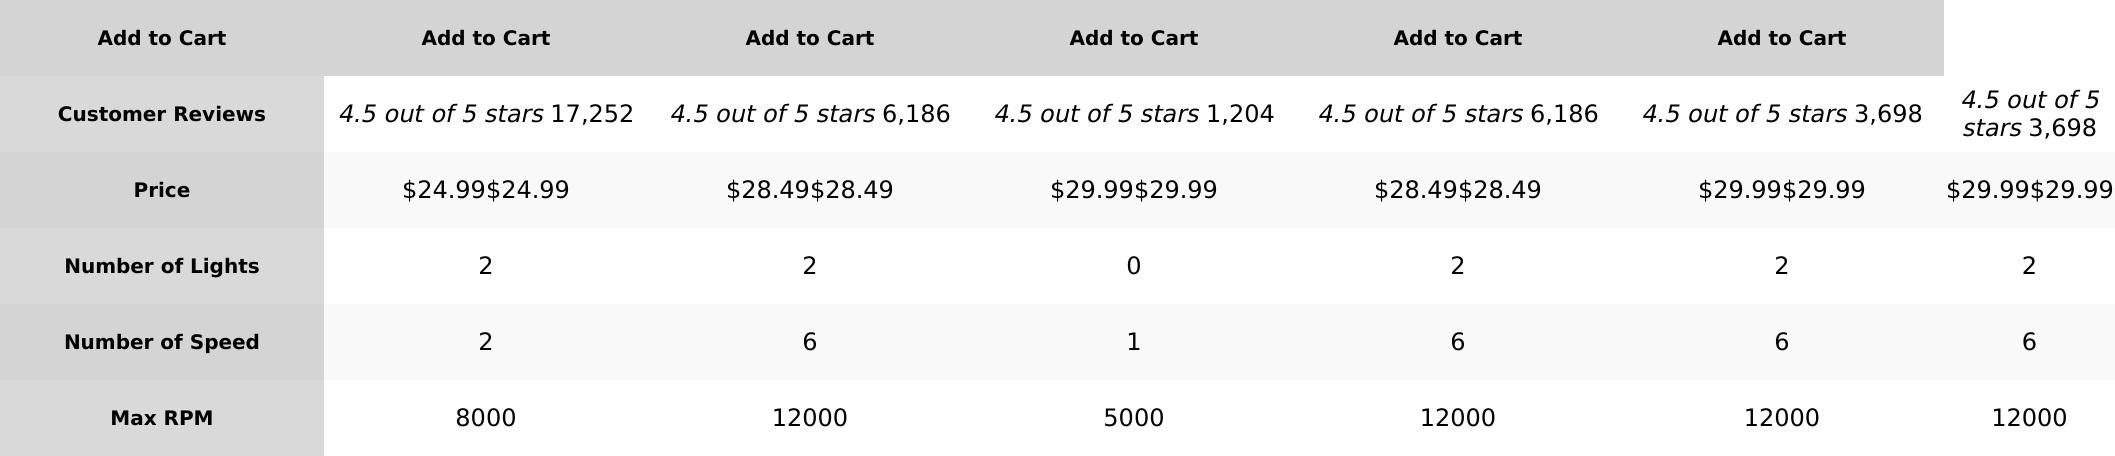The image size is (2115, 456).
Task: Click the 8000 Max RPM value
Action: [x=485, y=418]
